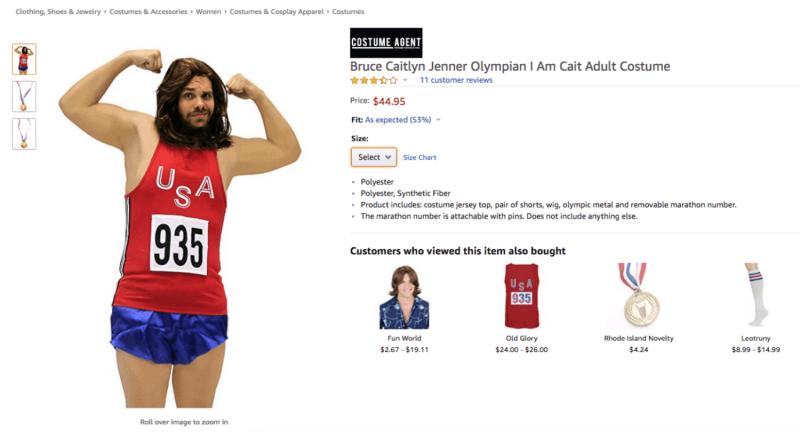
Task: Click the Rhode Island Novelty medal image
Action: (x=637, y=296)
